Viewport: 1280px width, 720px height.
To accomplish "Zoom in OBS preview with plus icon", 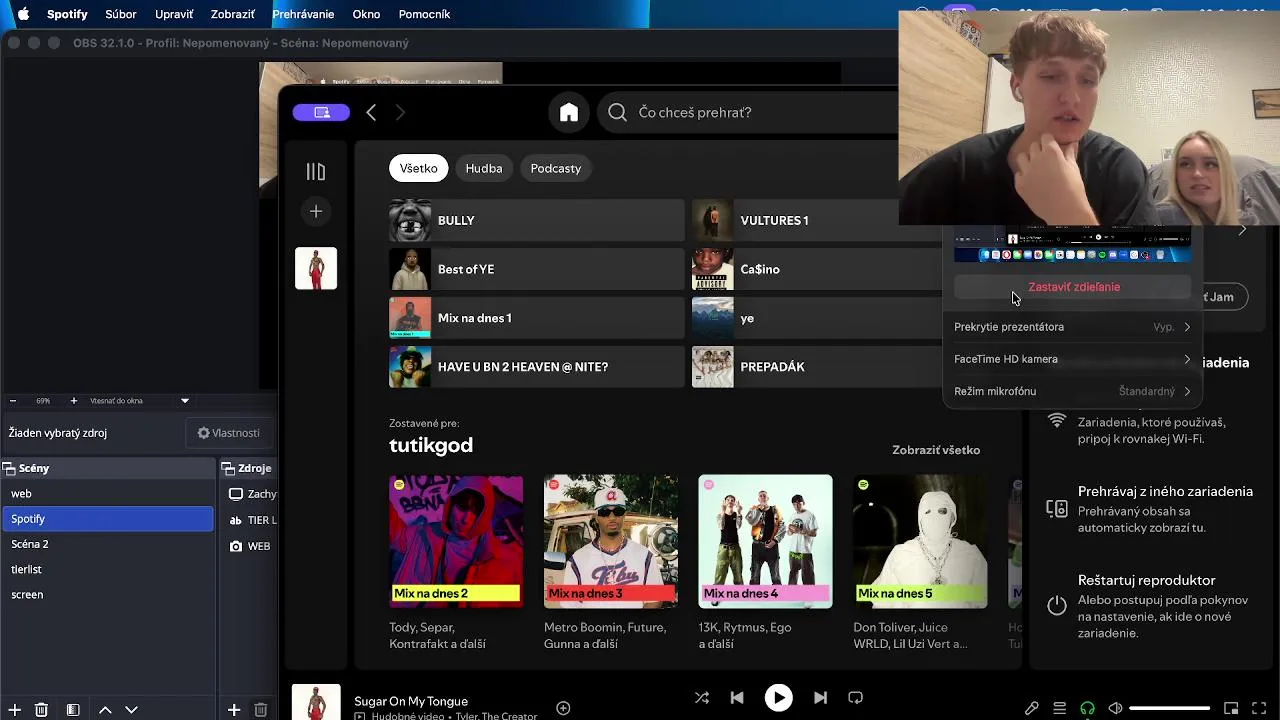I will [73, 401].
